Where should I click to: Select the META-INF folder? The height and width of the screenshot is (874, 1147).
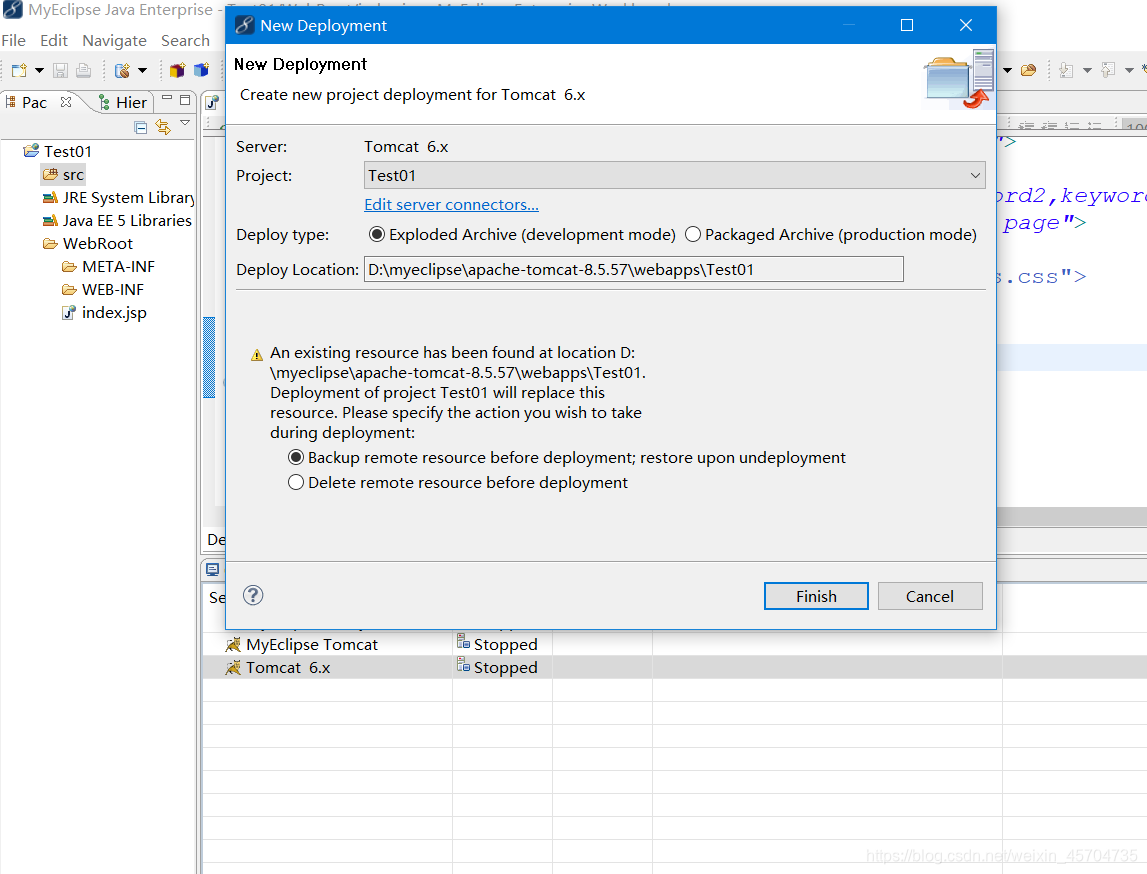(x=108, y=267)
